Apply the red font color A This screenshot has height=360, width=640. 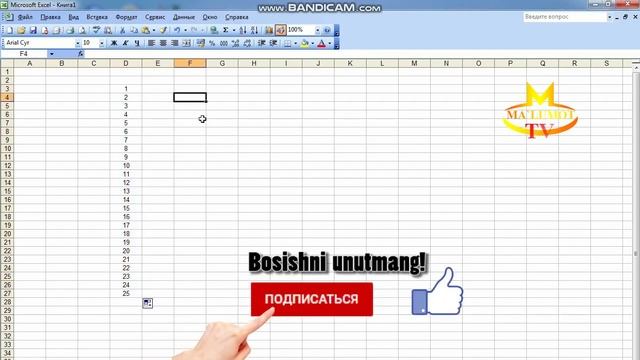(322, 43)
